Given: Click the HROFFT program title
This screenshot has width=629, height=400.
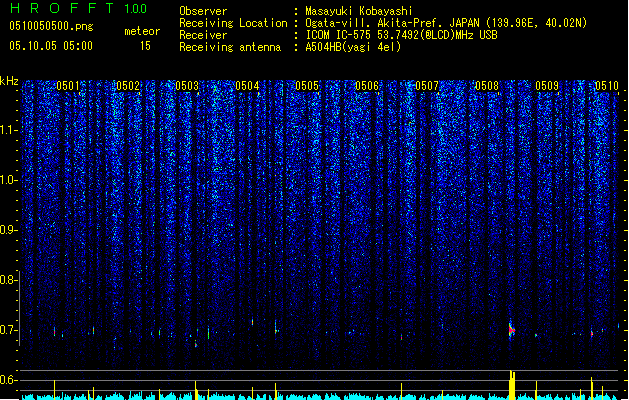Looking at the screenshot, I should pyautogui.click(x=63, y=8).
